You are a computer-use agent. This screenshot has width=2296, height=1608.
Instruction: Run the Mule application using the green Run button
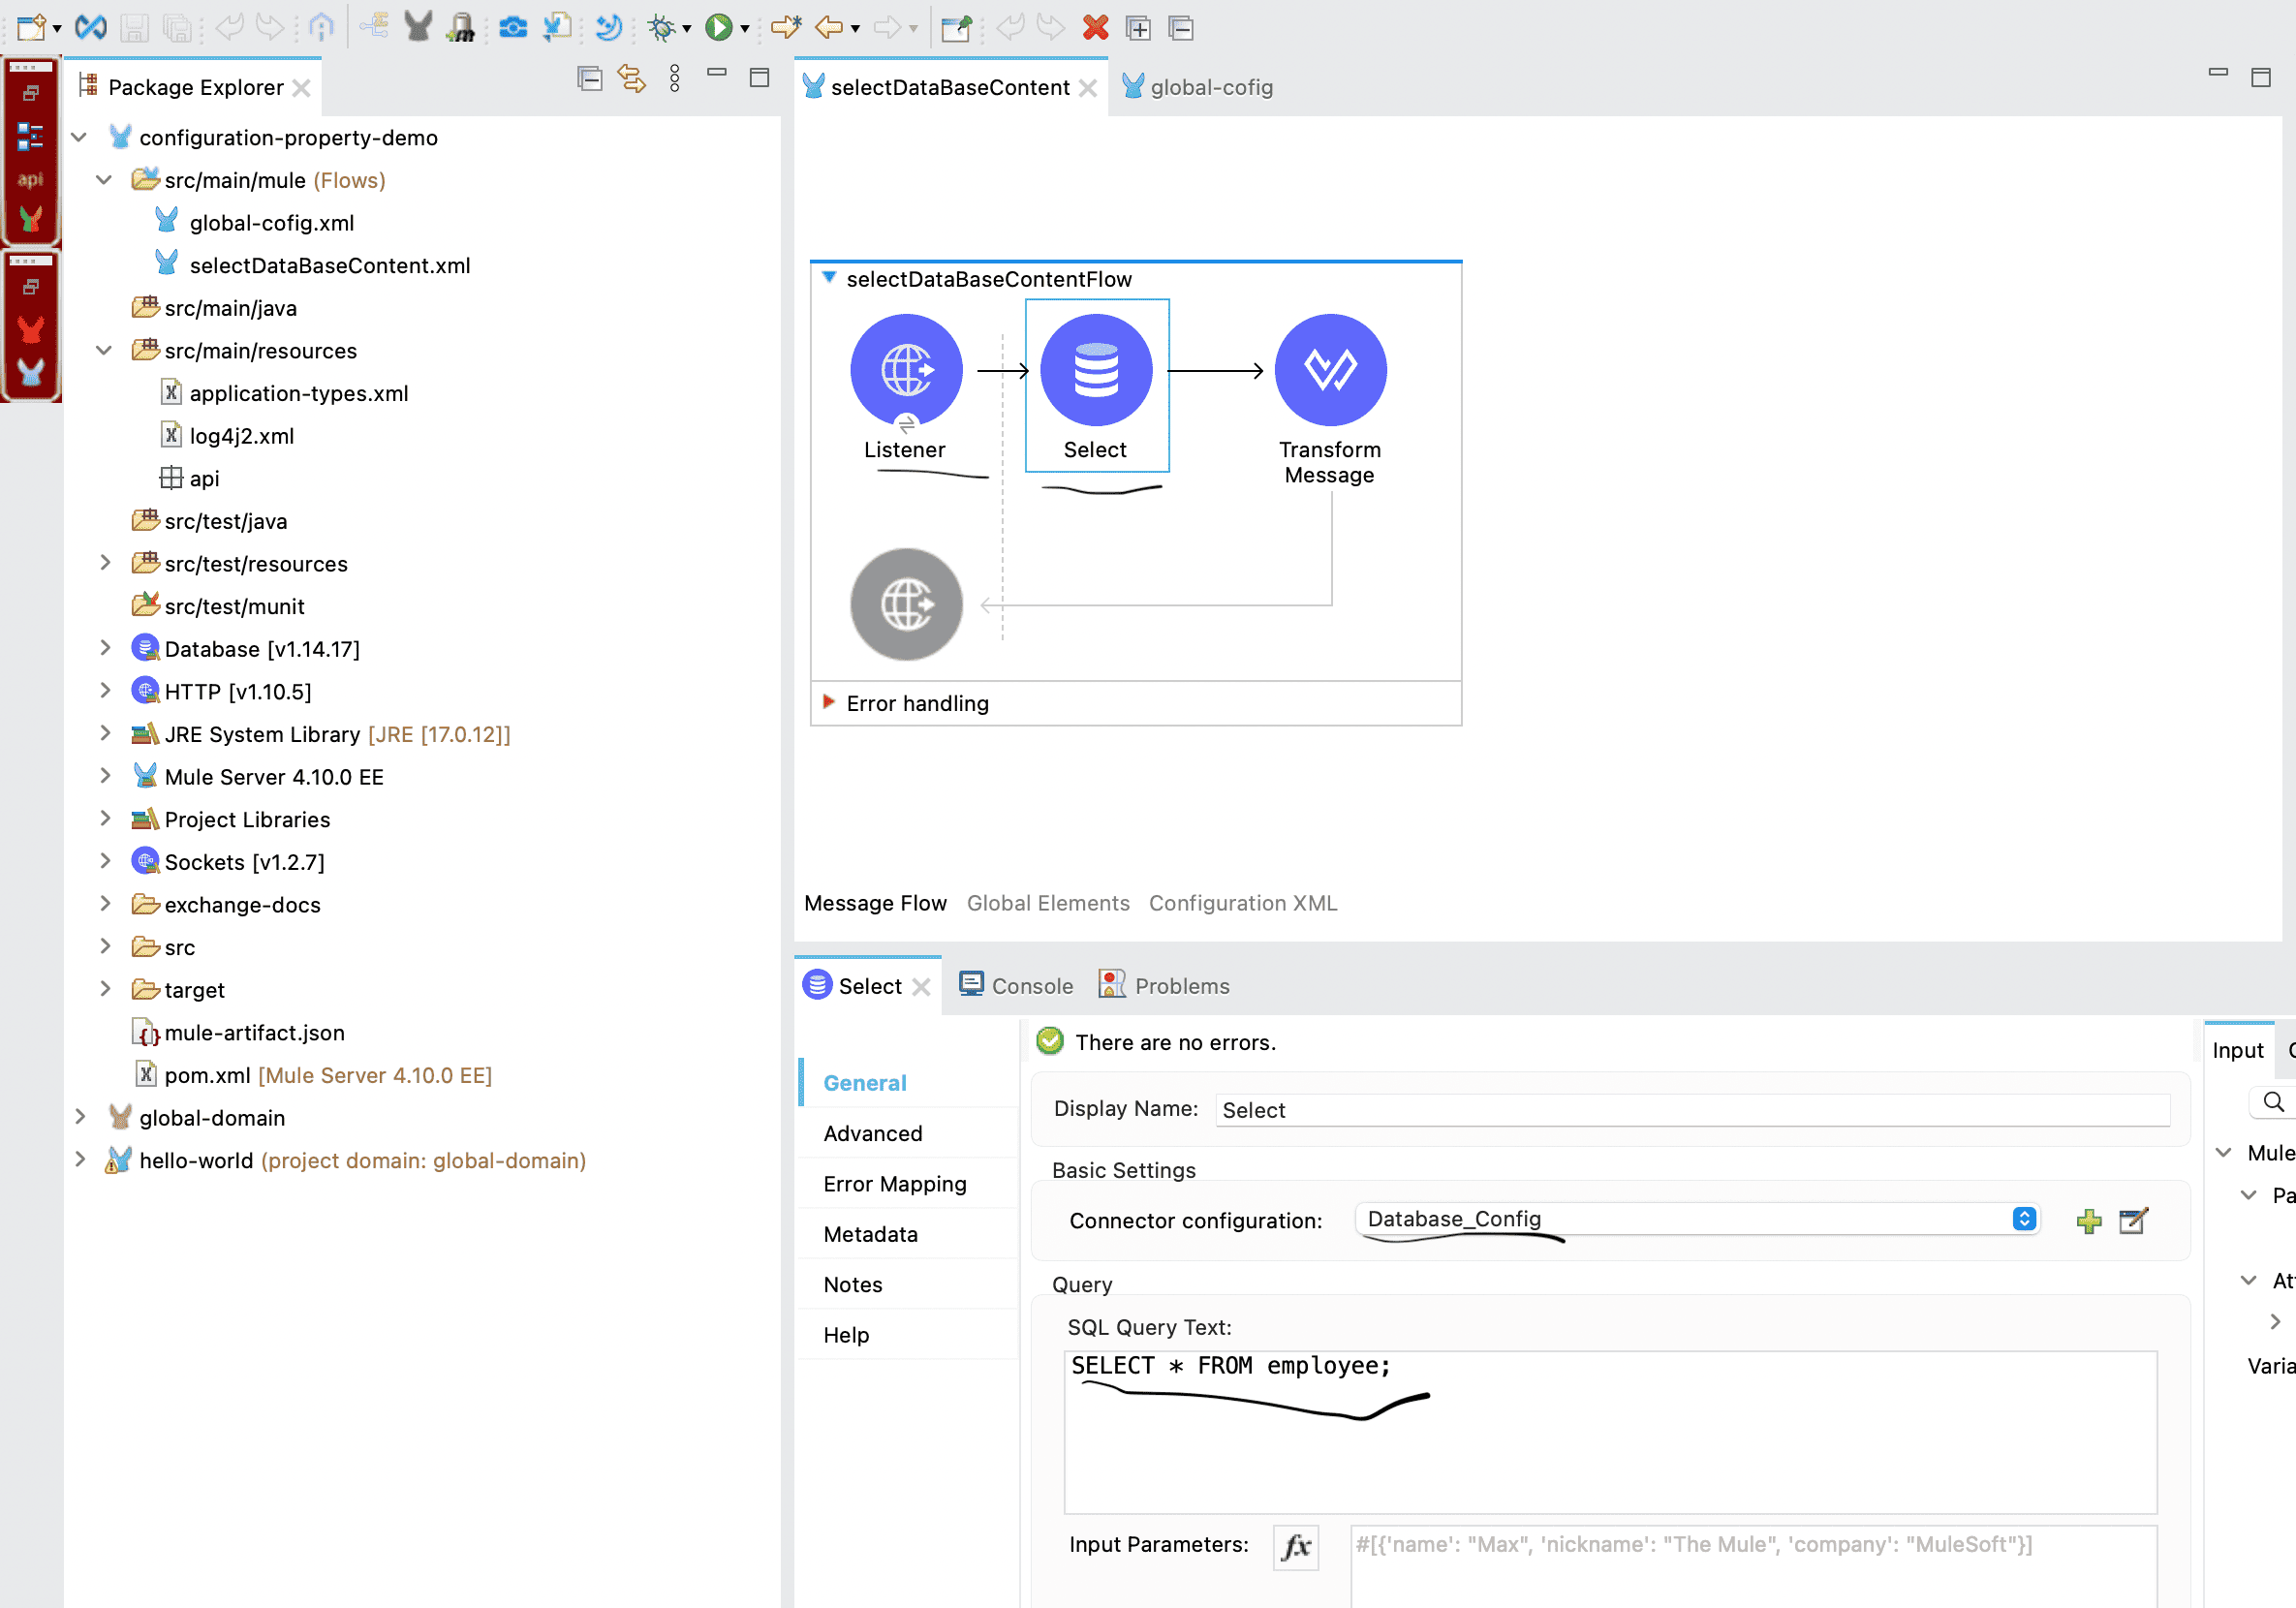point(721,27)
